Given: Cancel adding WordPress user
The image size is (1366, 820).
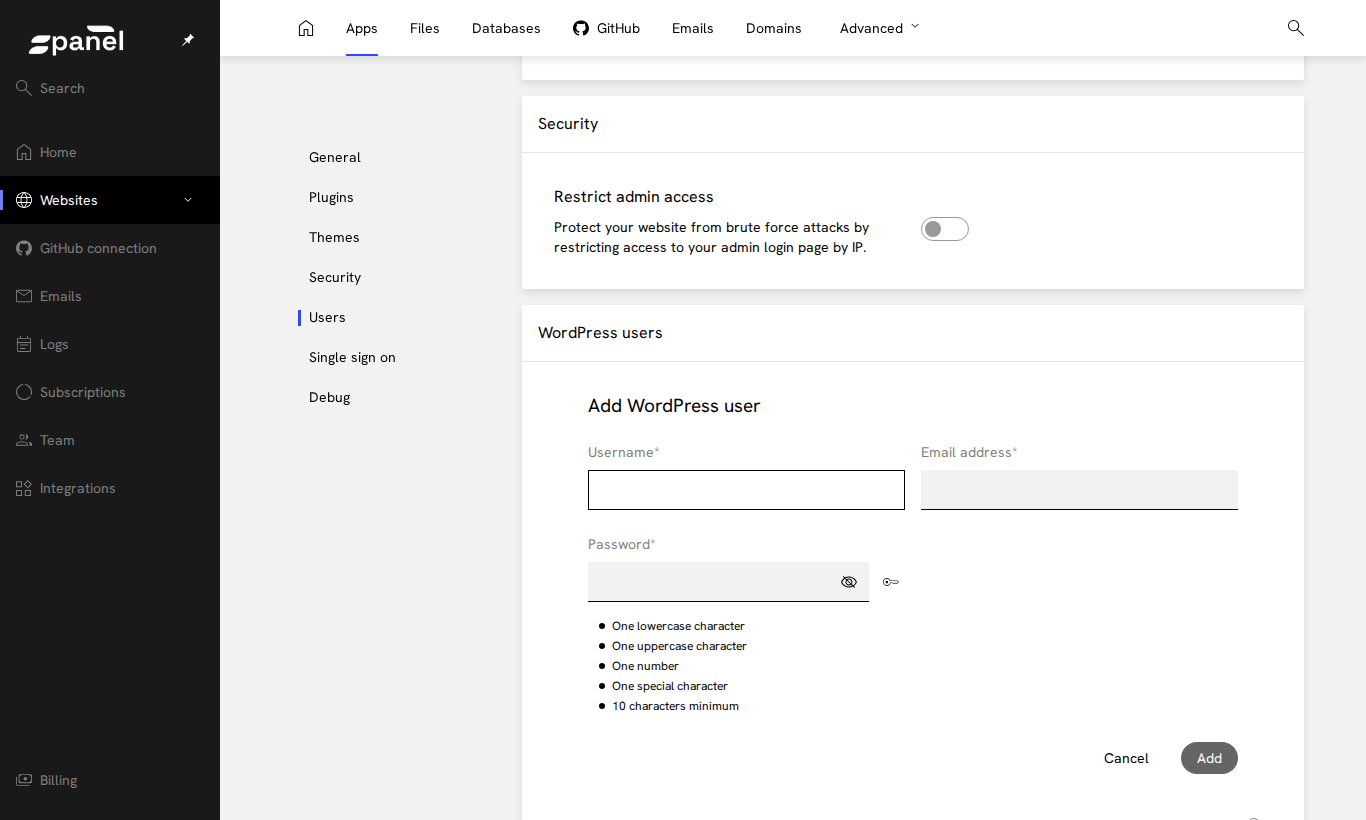Looking at the screenshot, I should [x=1126, y=758].
